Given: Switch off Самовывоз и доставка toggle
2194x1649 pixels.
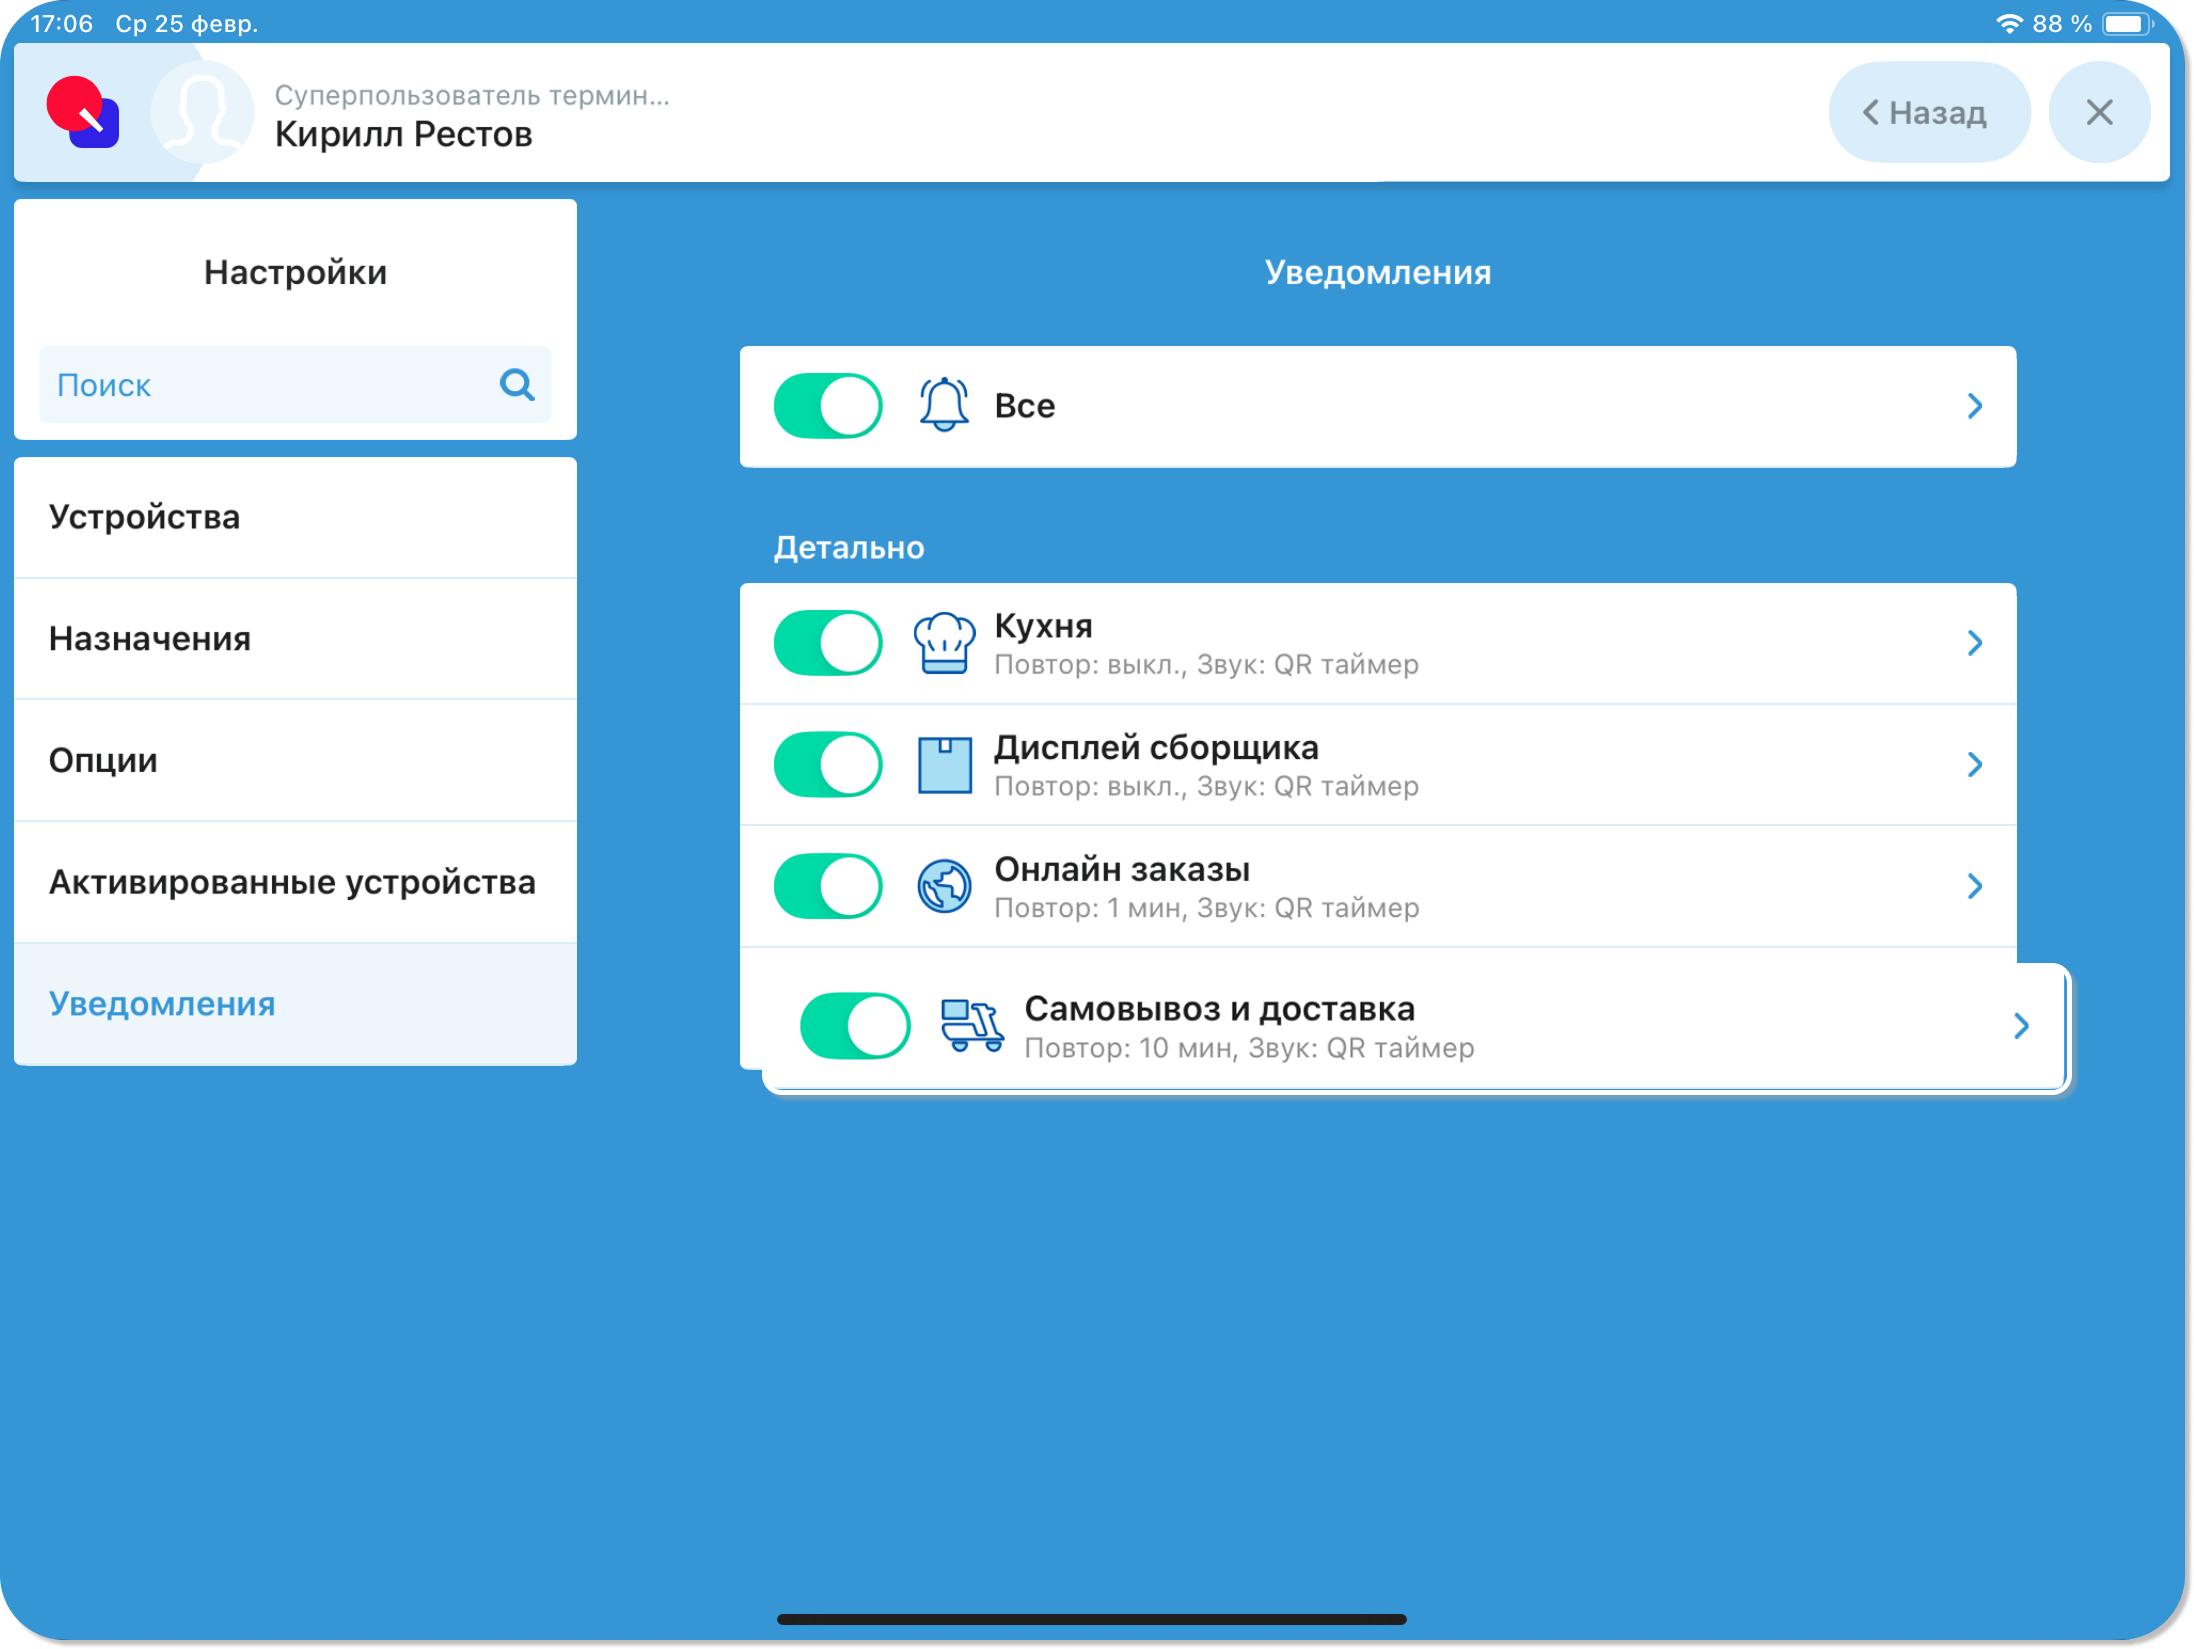Looking at the screenshot, I should (x=855, y=1026).
